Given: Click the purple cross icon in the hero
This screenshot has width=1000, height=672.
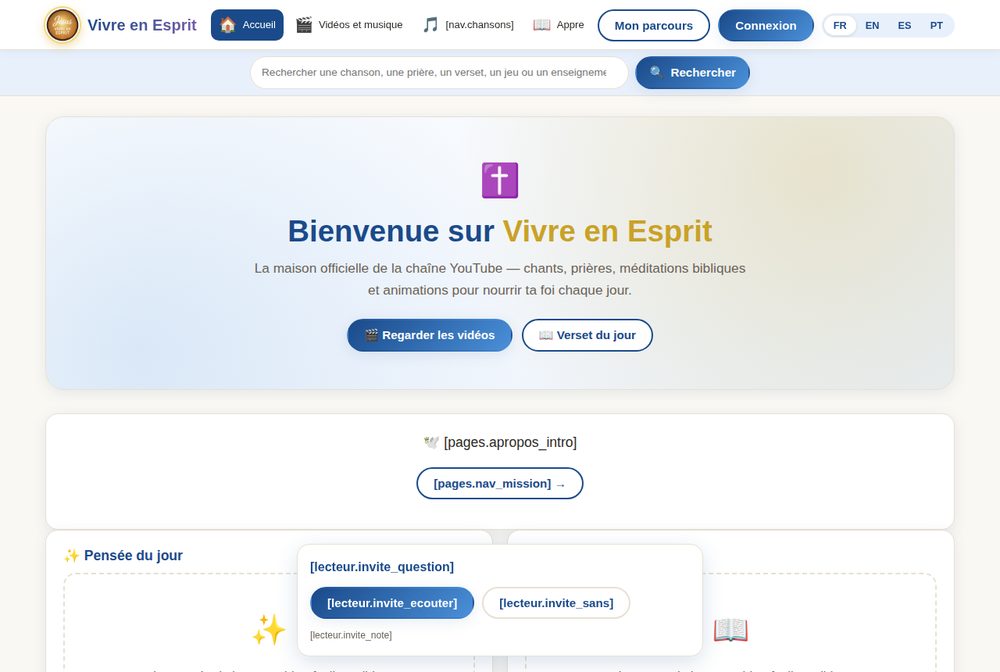Looking at the screenshot, I should pyautogui.click(x=500, y=180).
